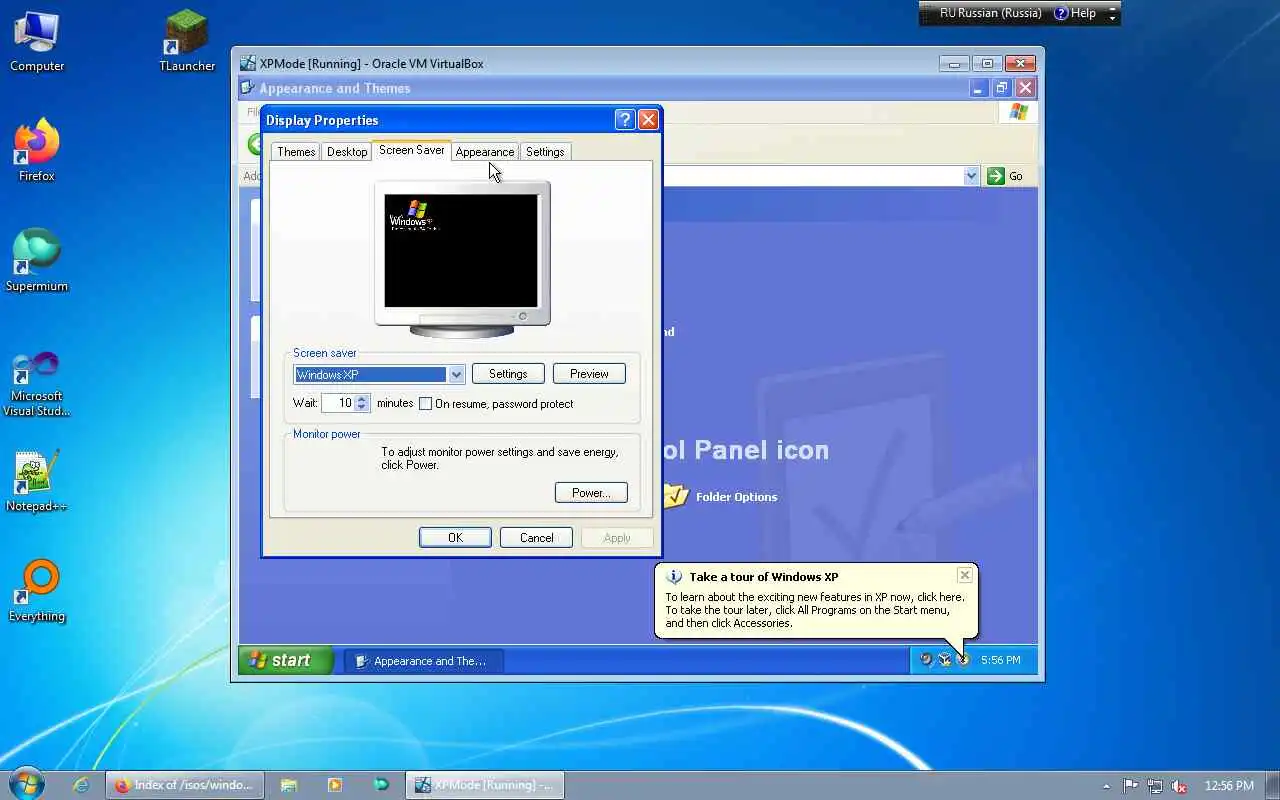1280x800 pixels.
Task: Click the screen saver Settings button
Action: [508, 374]
